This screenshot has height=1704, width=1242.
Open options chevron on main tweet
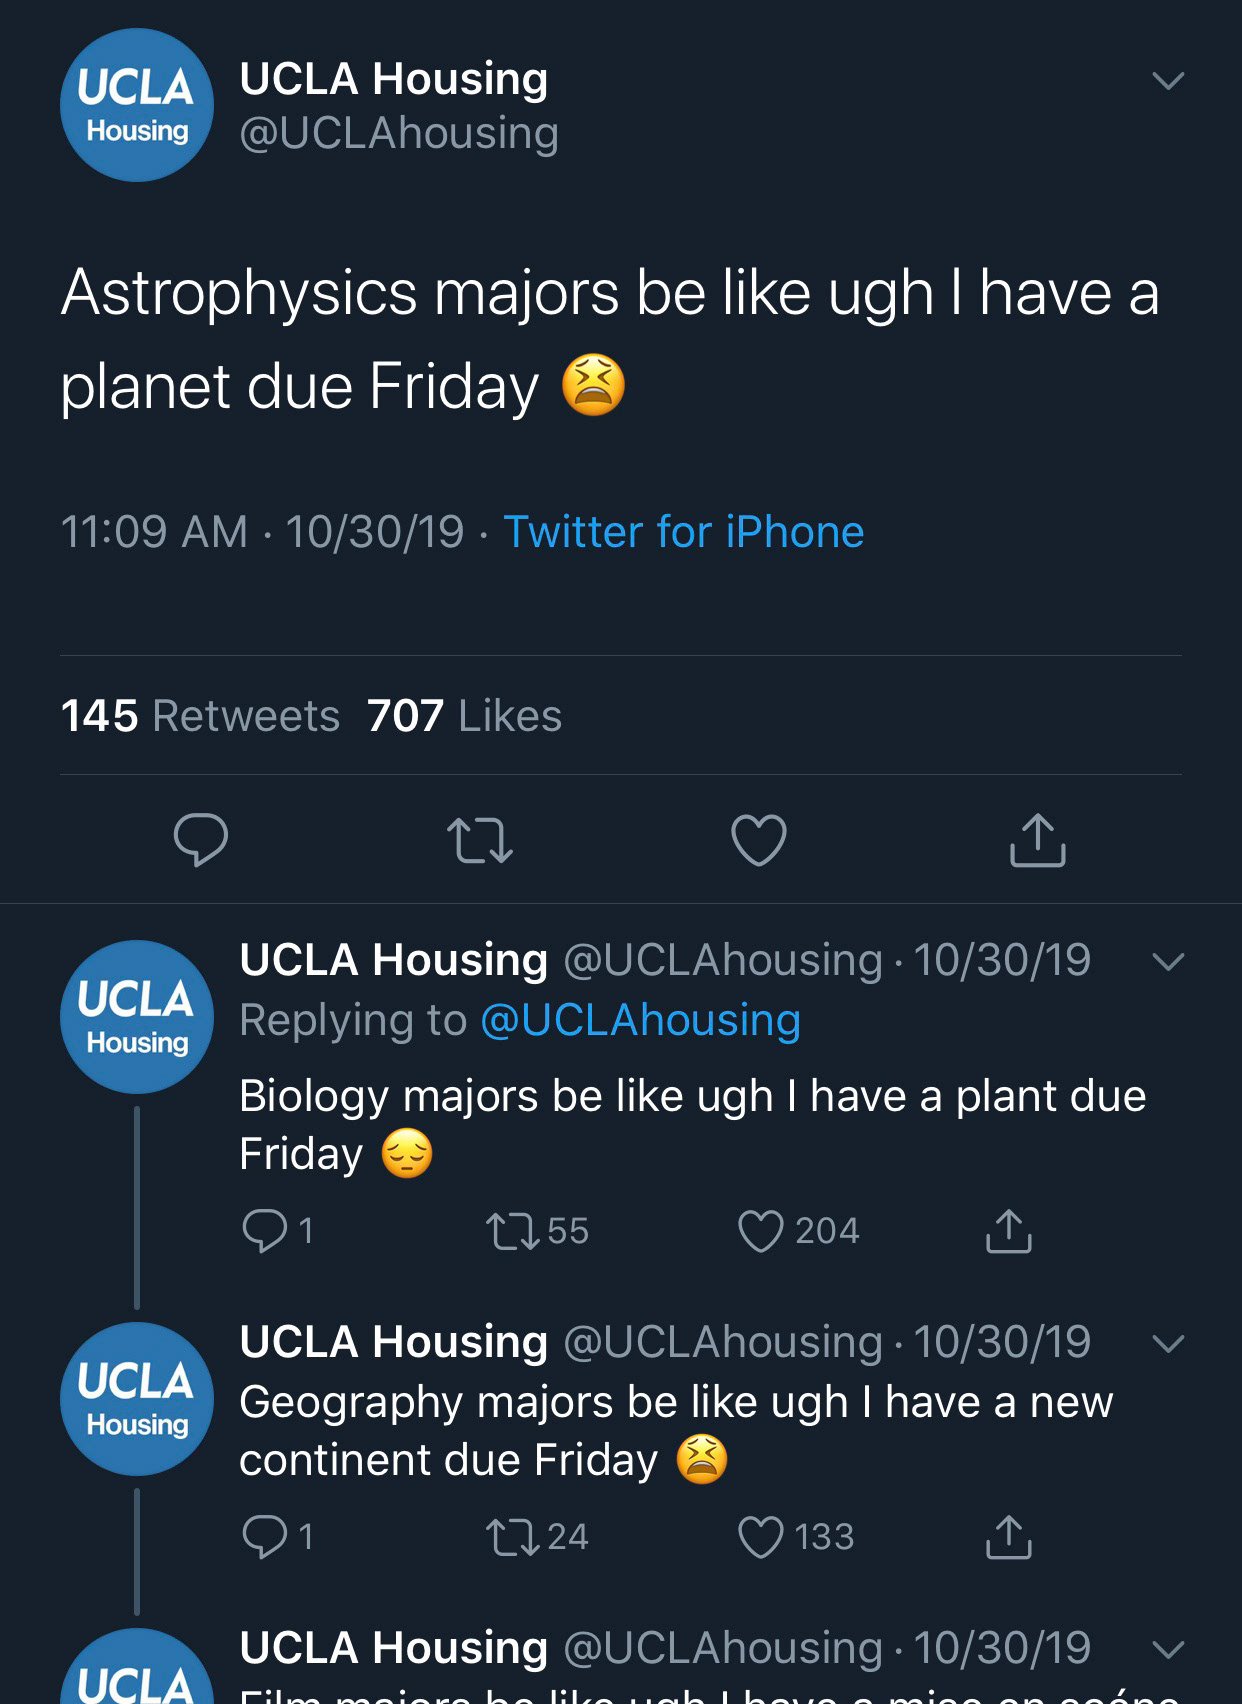(1167, 80)
